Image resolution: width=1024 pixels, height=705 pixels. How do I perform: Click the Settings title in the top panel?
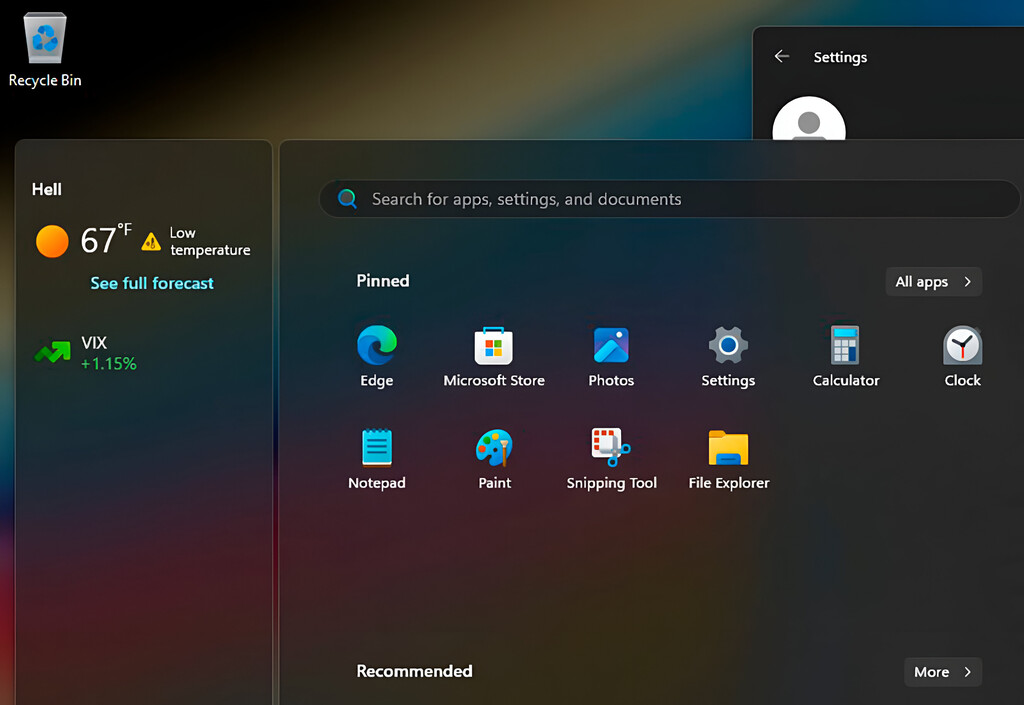[x=840, y=57]
